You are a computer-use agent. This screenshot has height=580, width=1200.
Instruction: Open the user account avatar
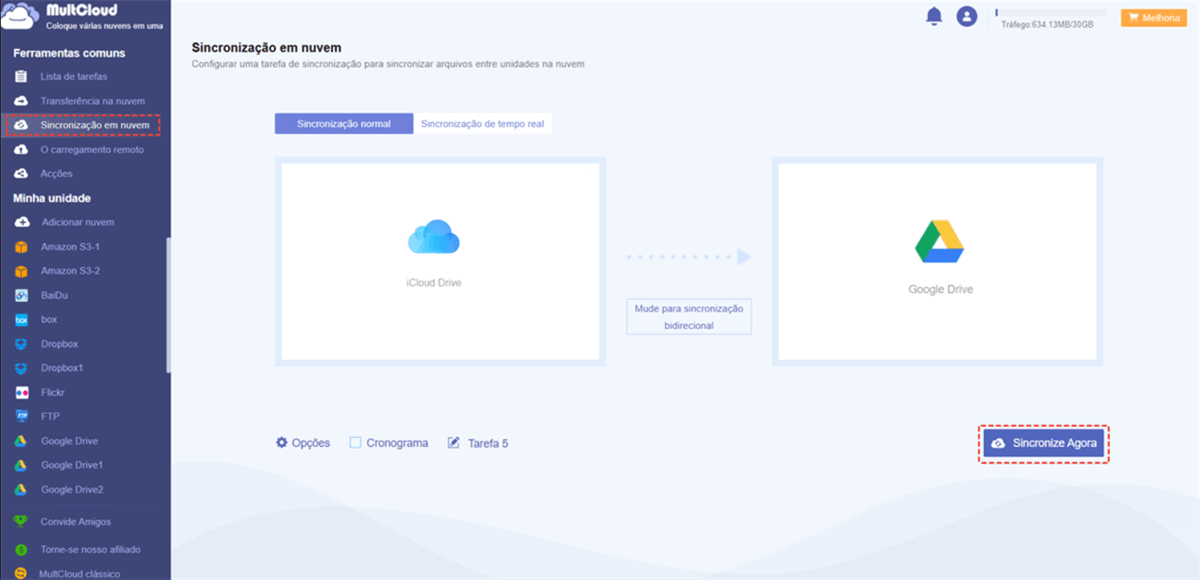966,17
